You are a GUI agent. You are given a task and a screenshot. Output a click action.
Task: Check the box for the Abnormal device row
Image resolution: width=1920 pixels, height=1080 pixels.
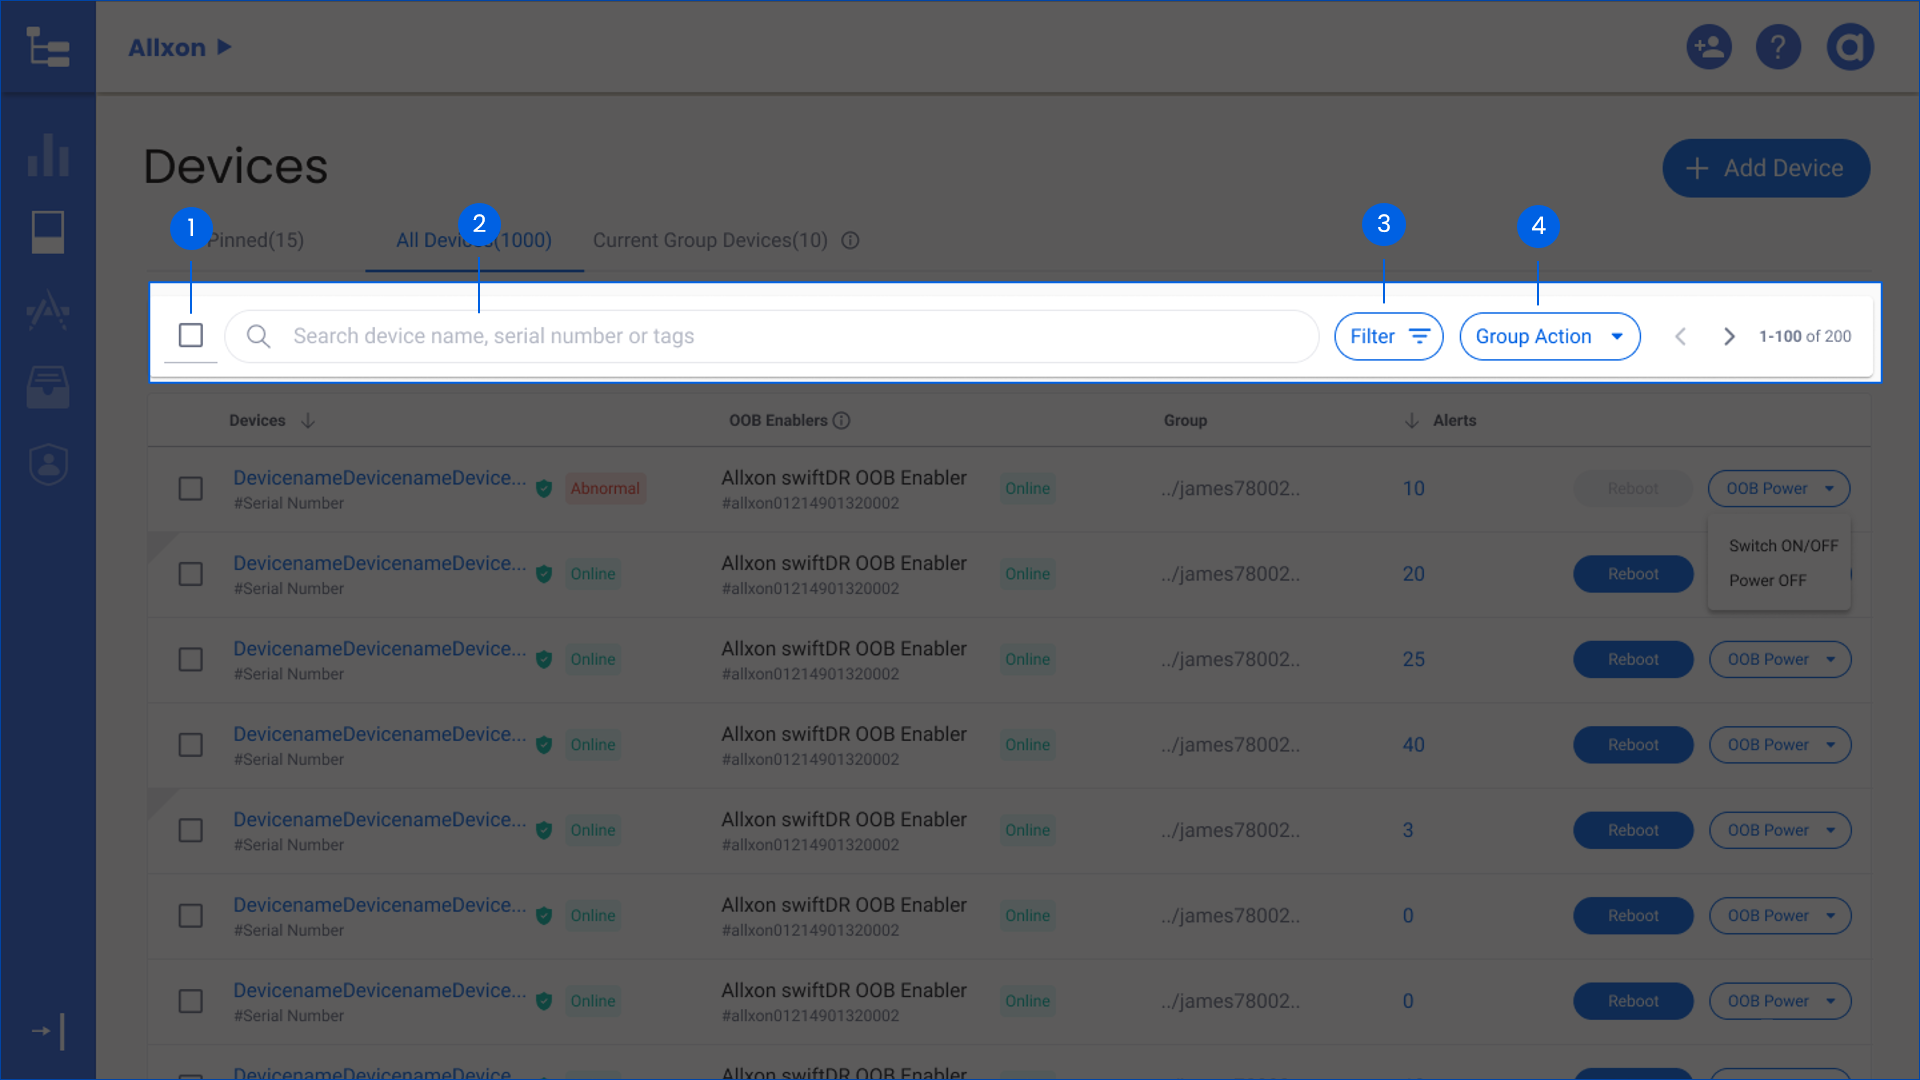point(191,489)
